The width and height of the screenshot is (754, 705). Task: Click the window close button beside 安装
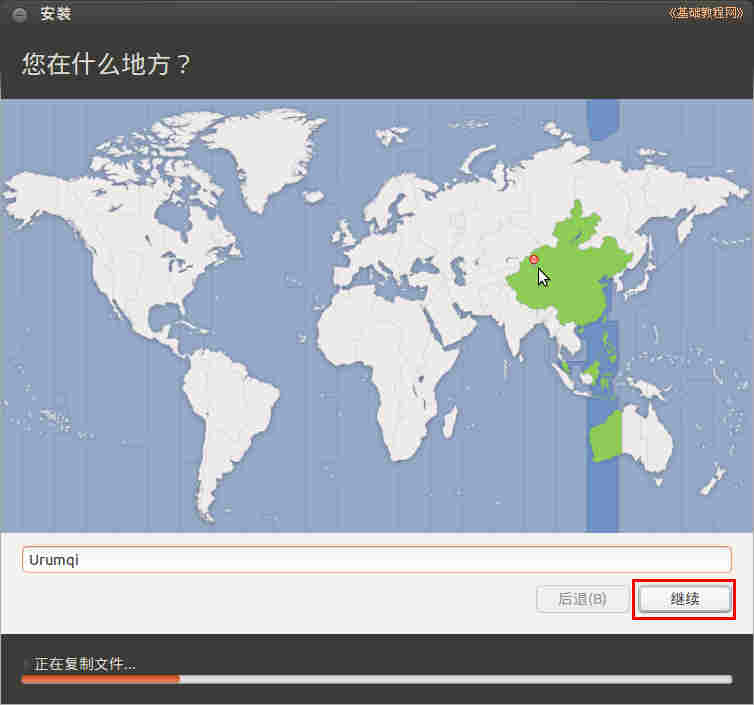[19, 14]
